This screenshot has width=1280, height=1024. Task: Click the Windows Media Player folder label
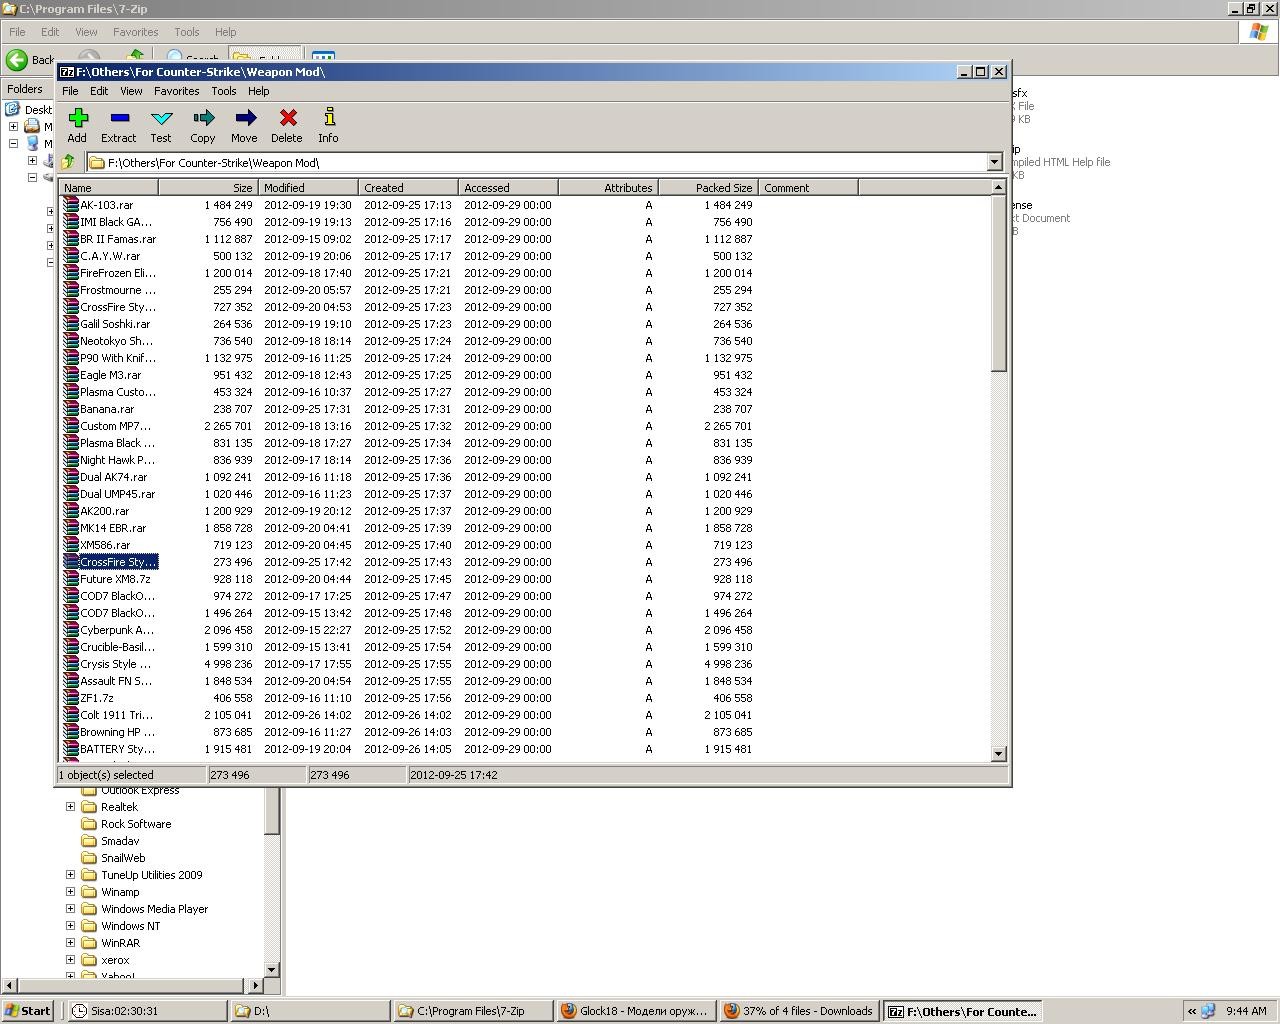pos(154,909)
